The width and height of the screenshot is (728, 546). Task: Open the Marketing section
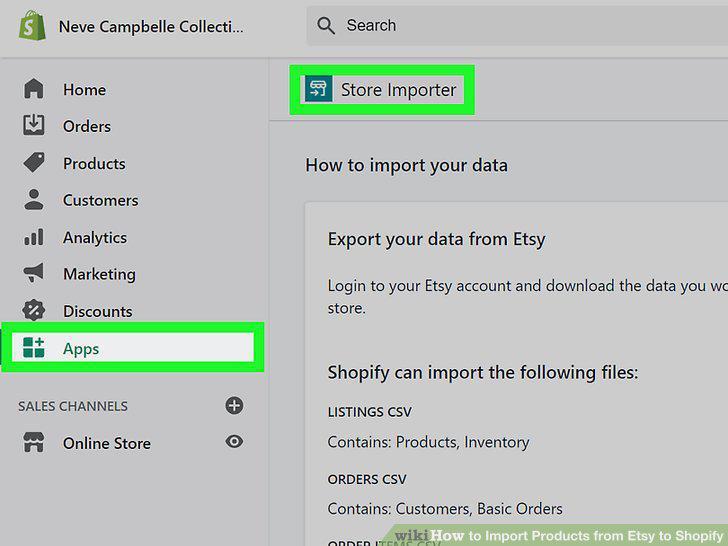tap(99, 274)
